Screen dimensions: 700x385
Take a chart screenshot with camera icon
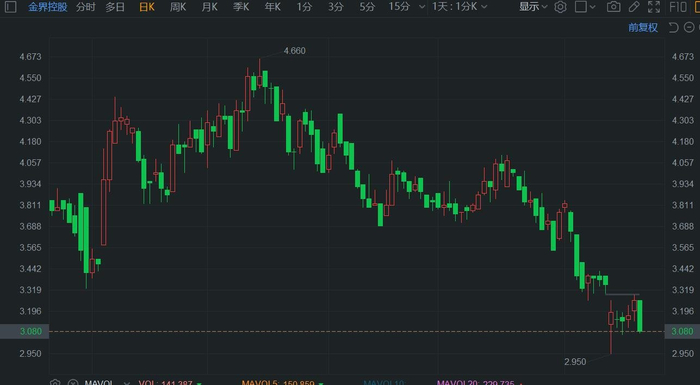[x=613, y=7]
